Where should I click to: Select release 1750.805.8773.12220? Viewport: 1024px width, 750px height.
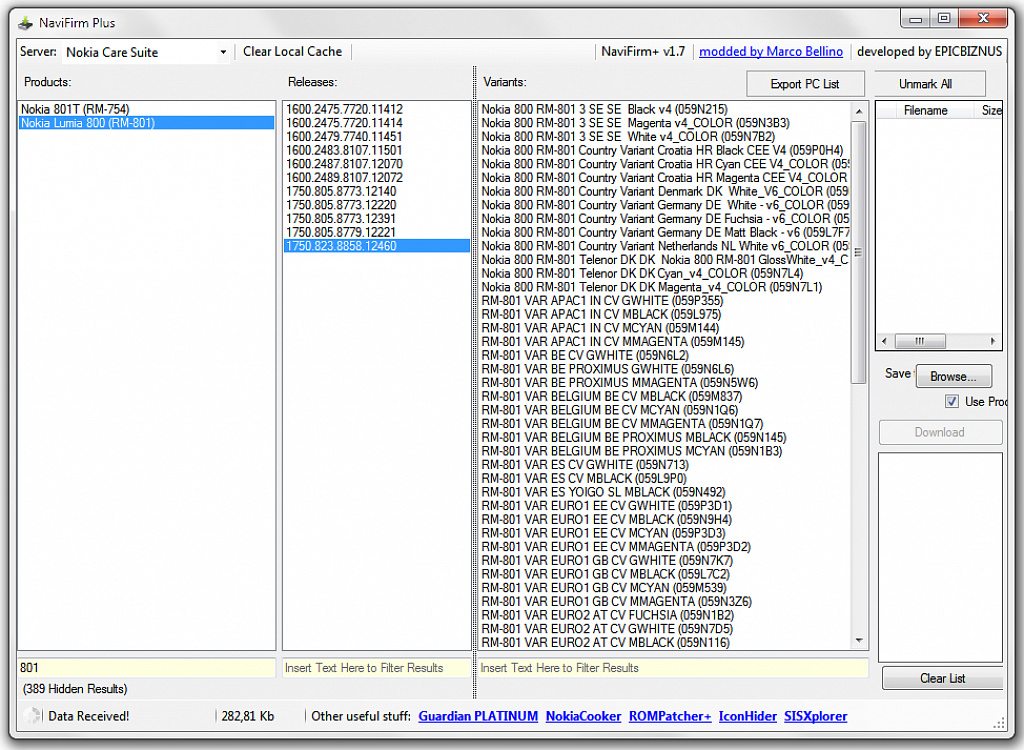click(376, 205)
